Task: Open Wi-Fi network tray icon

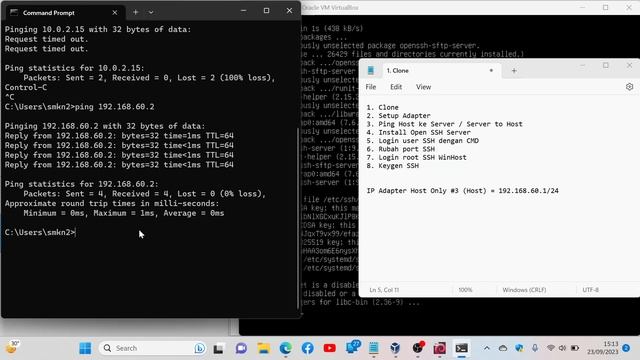Action: (551, 348)
